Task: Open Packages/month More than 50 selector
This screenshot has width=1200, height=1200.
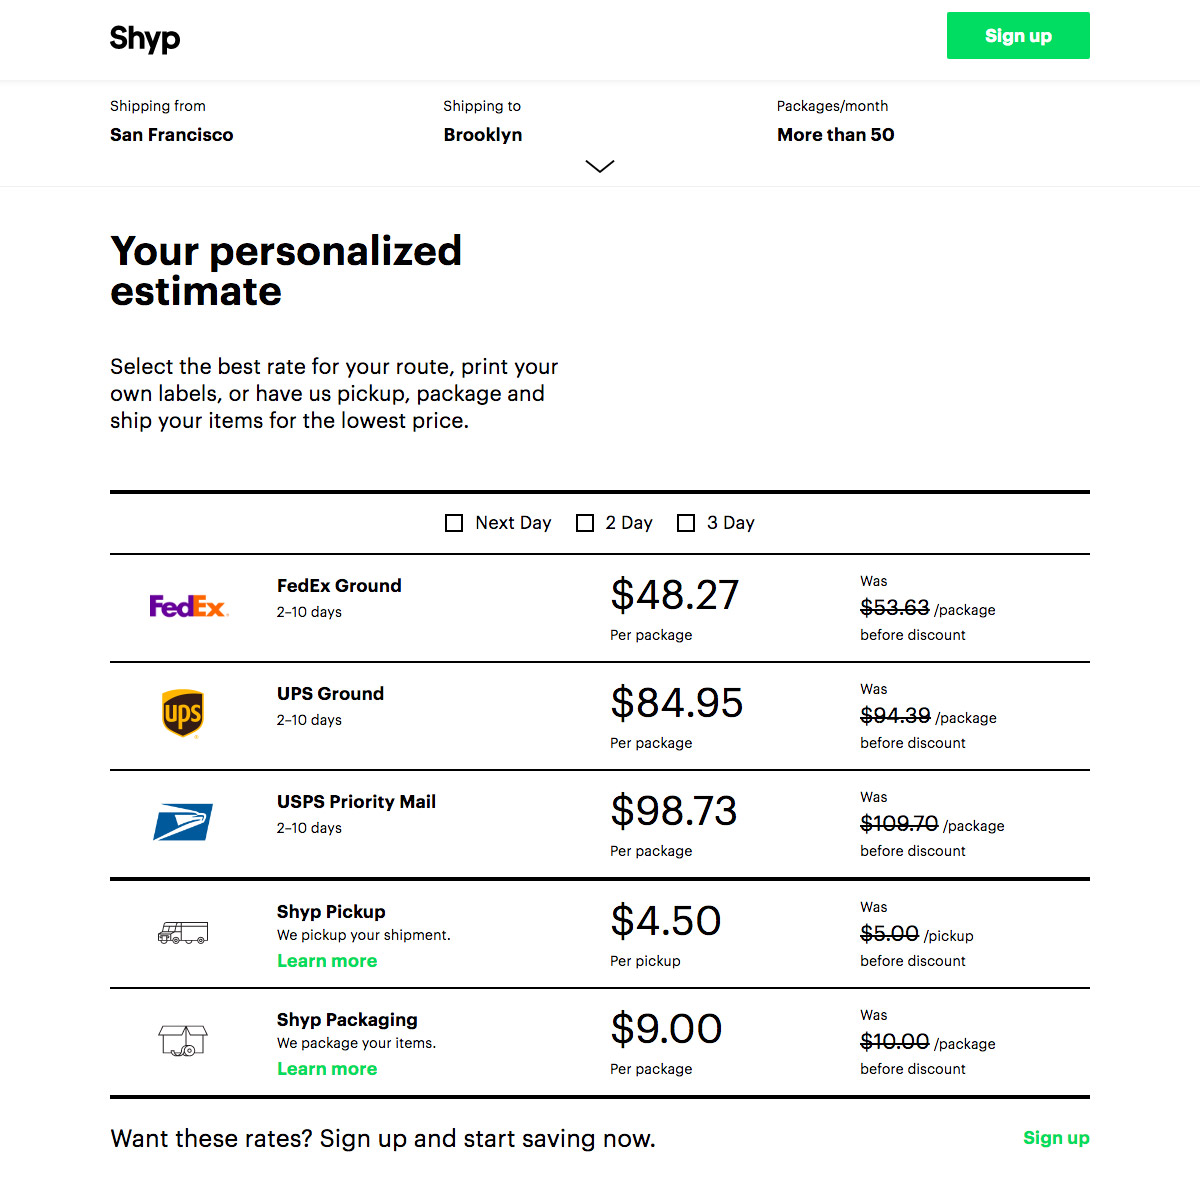Action: (x=836, y=121)
